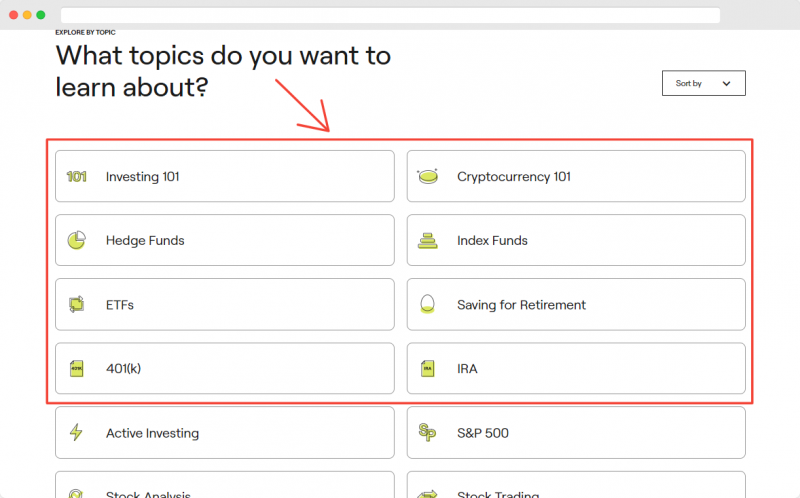Go to the Hedge Funds topic
The image size is (800, 498).
[224, 240]
